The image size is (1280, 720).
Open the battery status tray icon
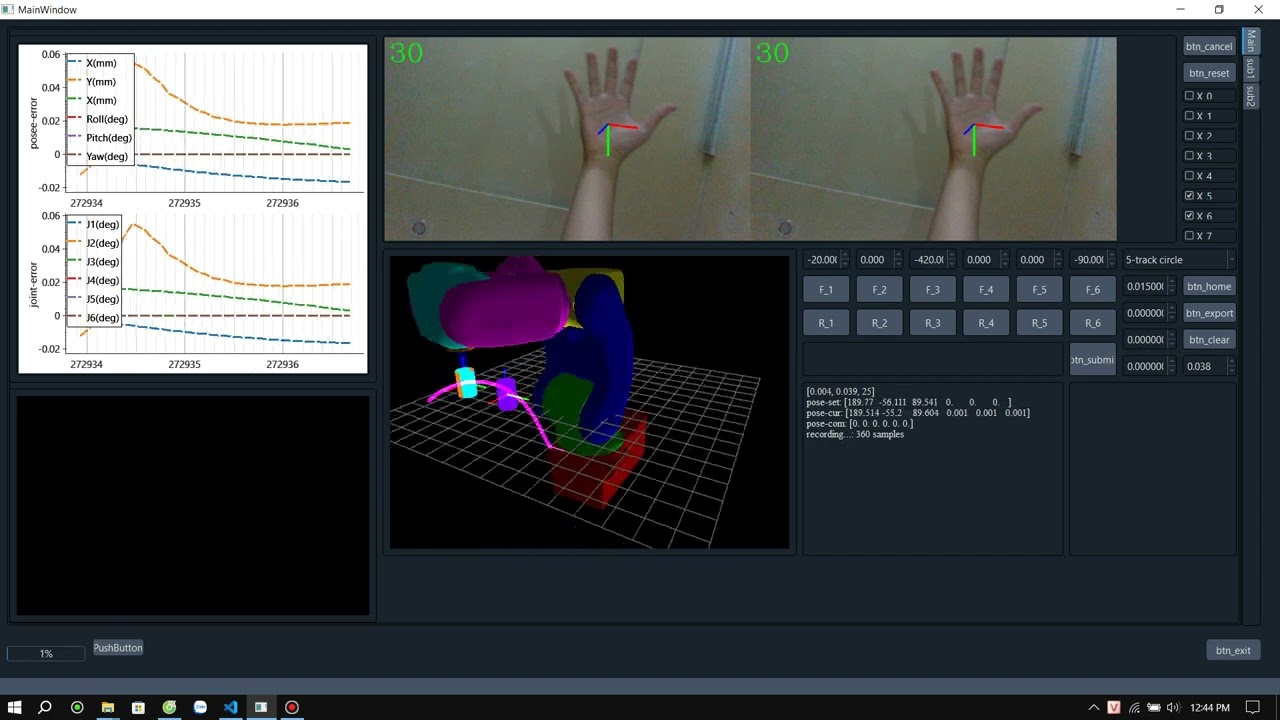(x=1154, y=707)
